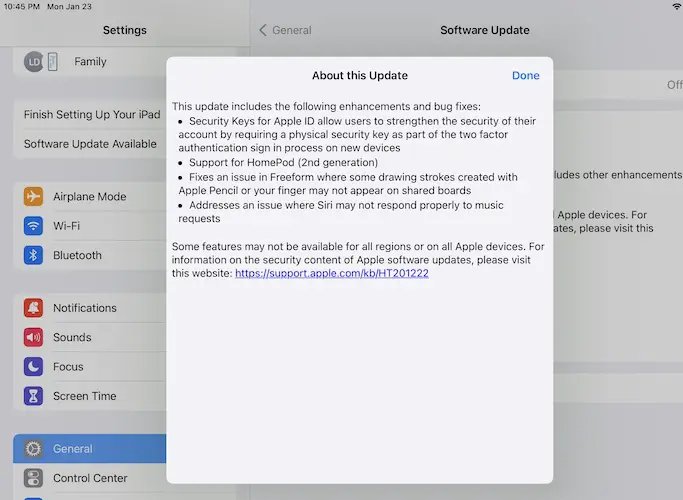The image size is (683, 500).
Task: Tap the Software Update page header
Action: coord(485,30)
